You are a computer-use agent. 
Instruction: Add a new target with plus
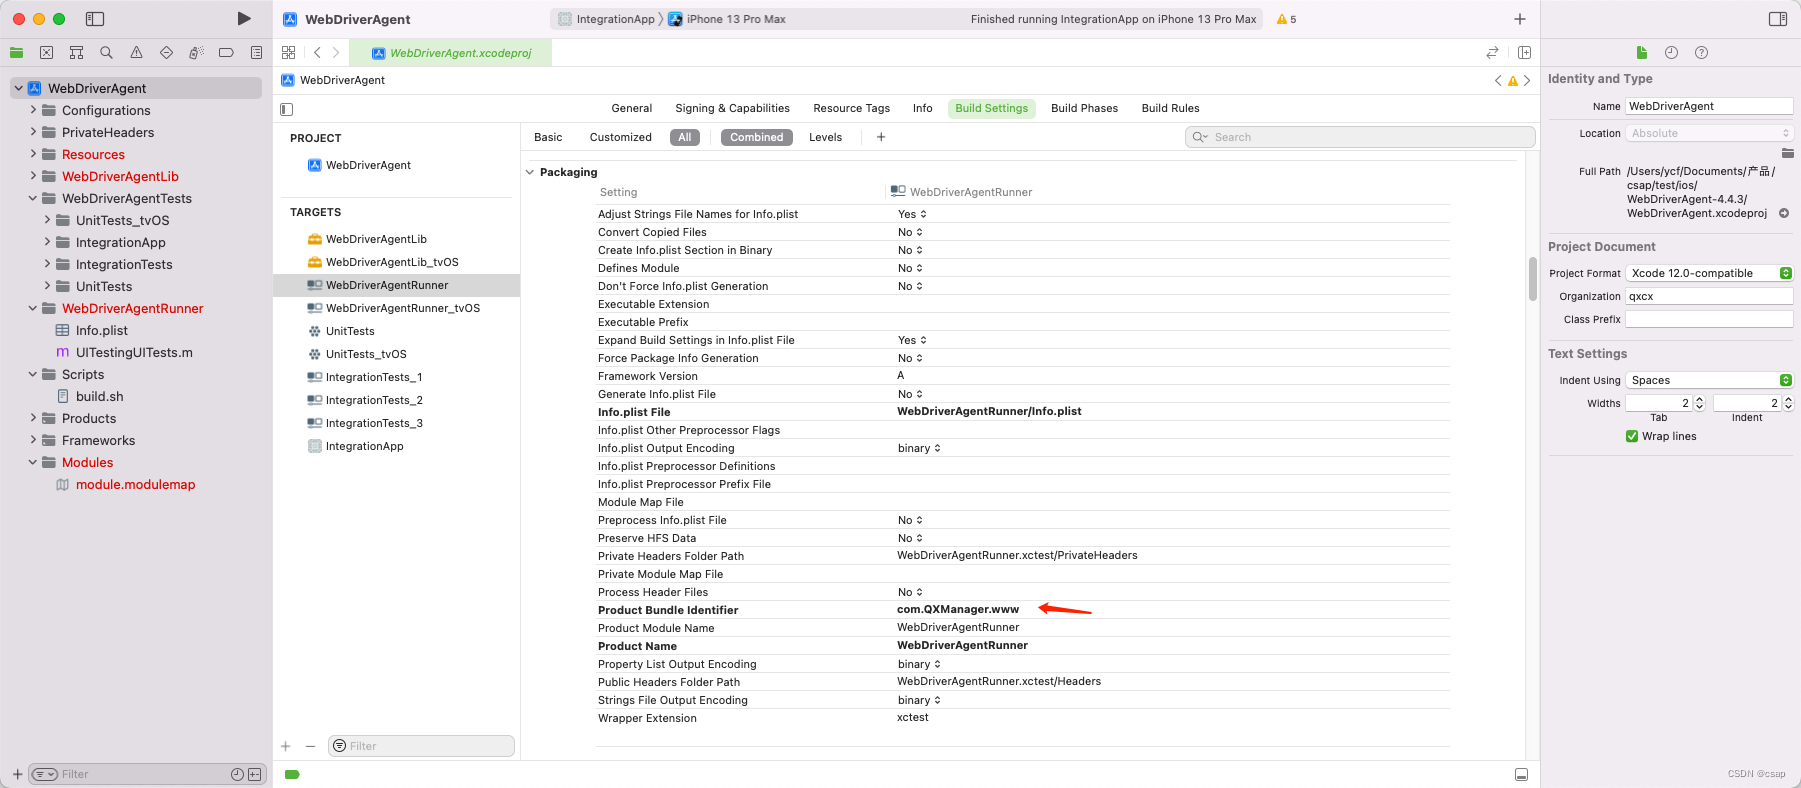pos(286,746)
